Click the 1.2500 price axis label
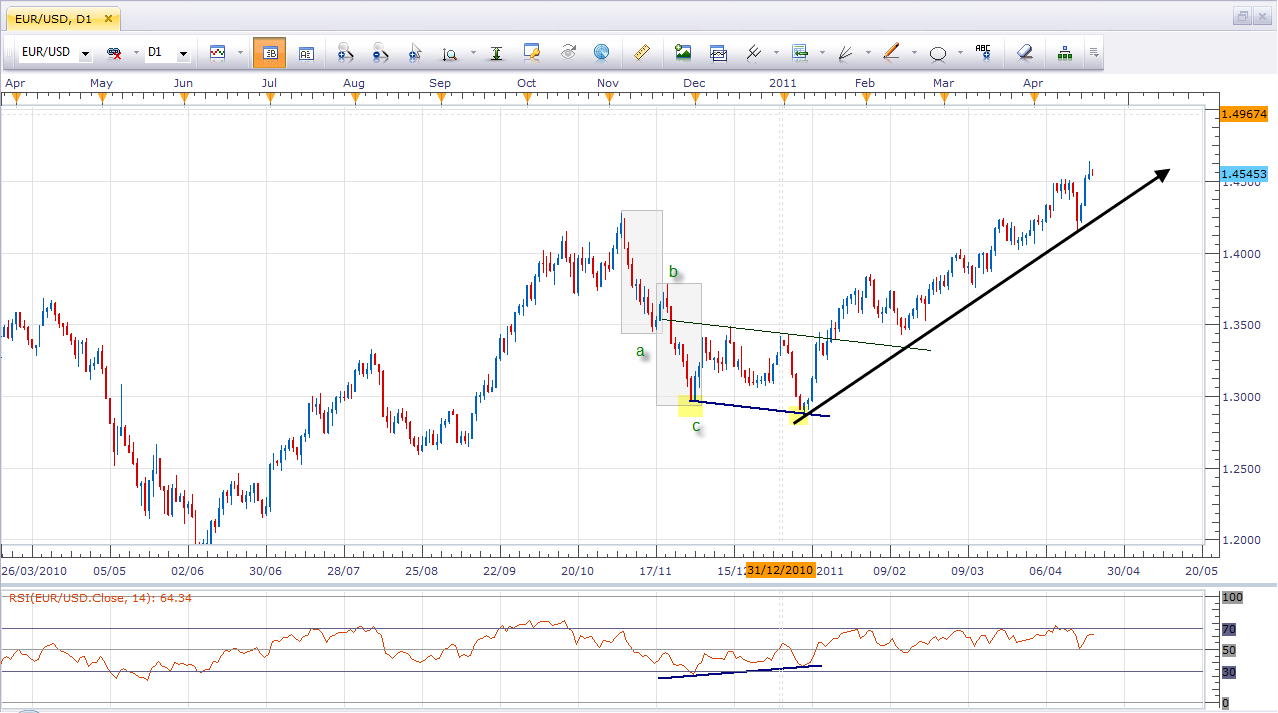This screenshot has width=1278, height=713. pyautogui.click(x=1241, y=469)
